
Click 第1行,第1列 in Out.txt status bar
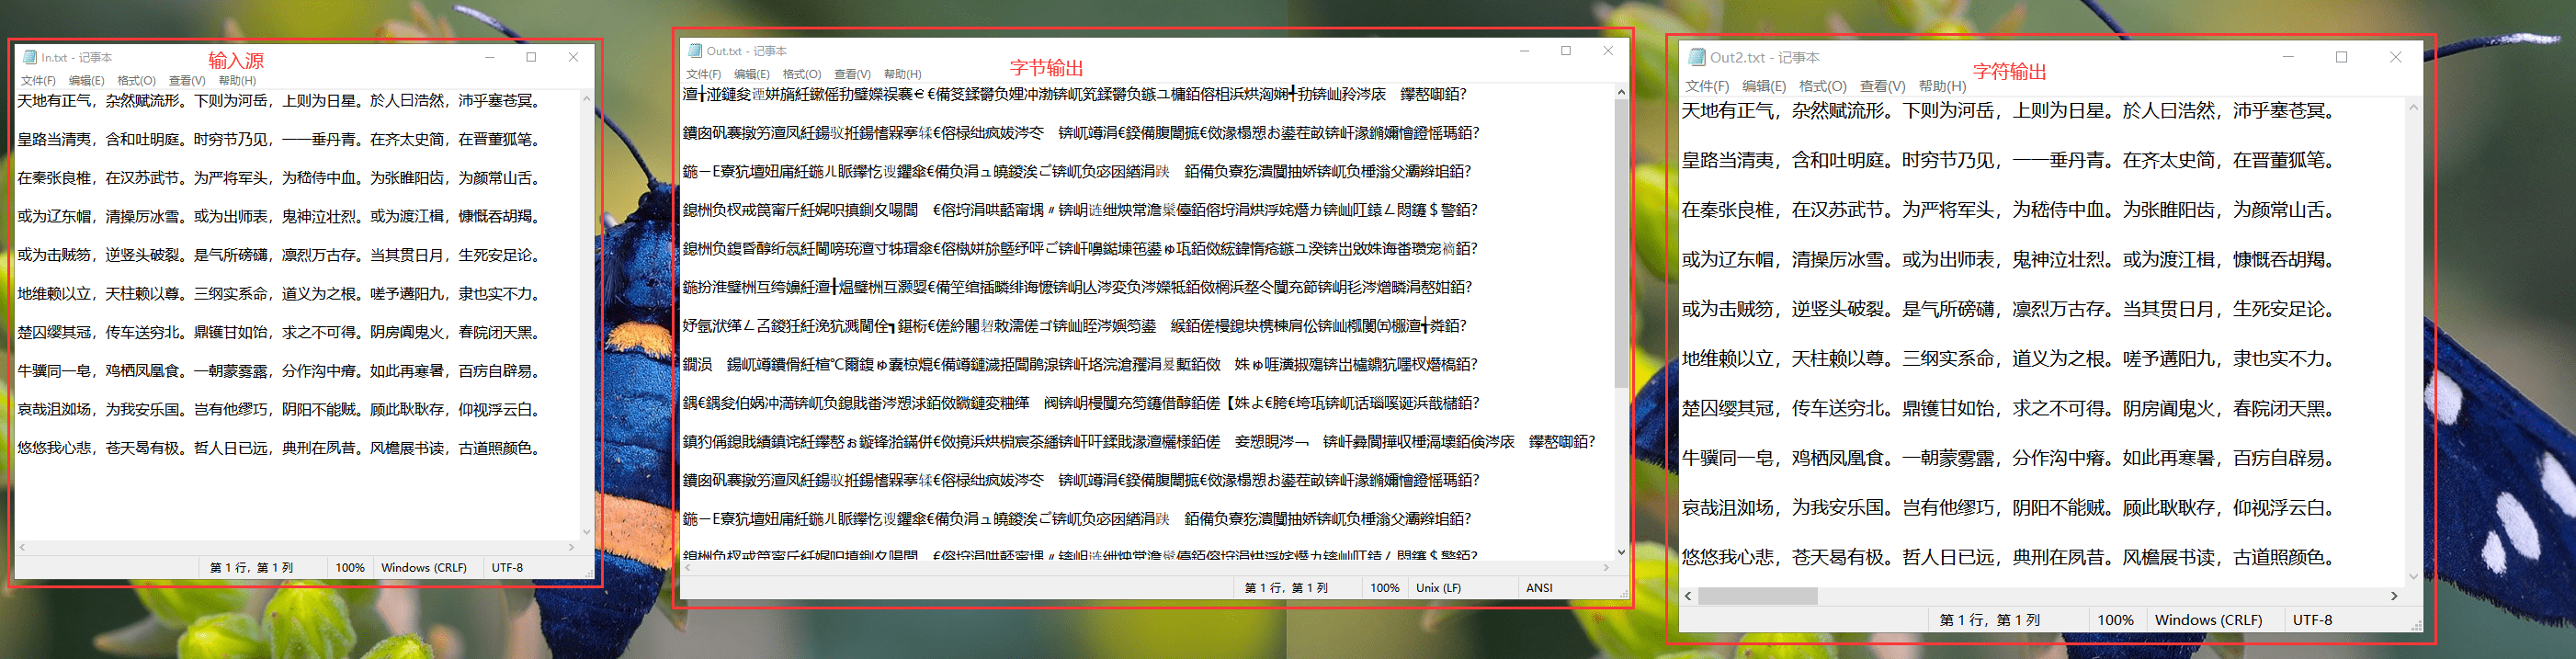1286,588
